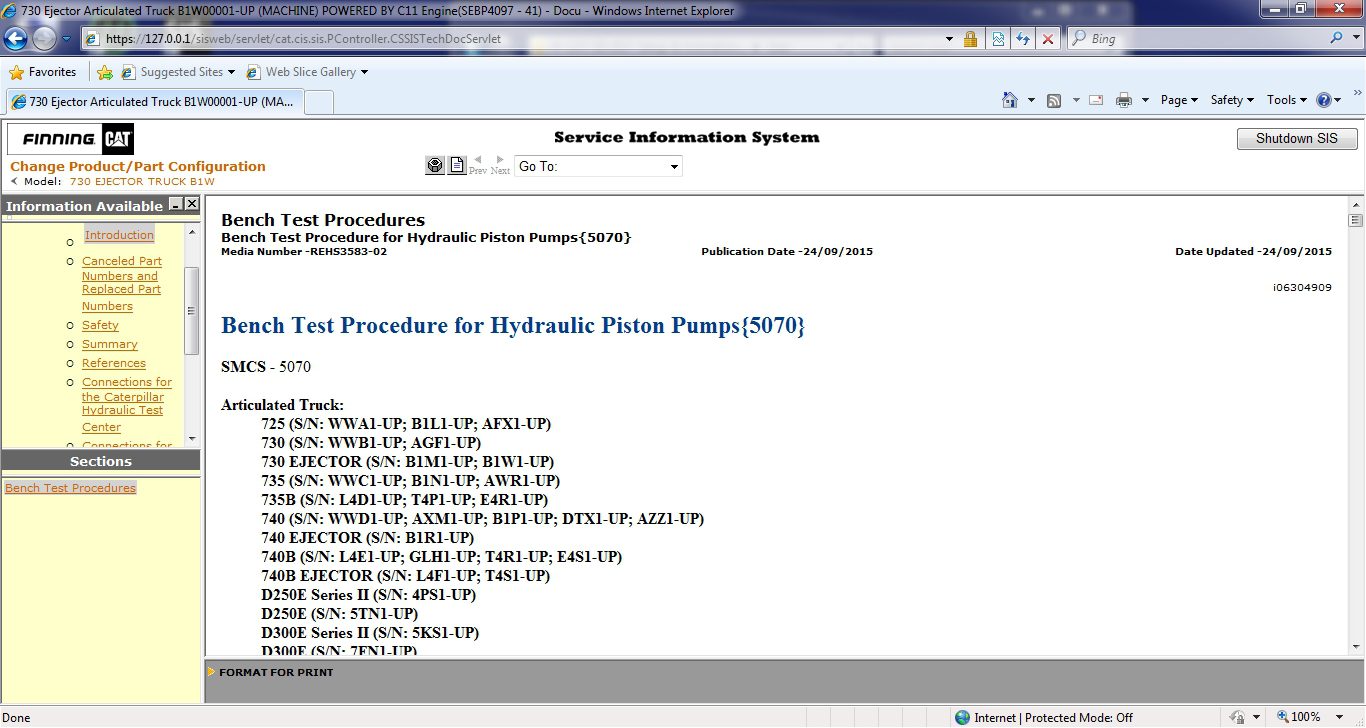Viewport: 1366px width, 728px height.
Task: Click the sidebar list scrollbar thumb
Action: [x=192, y=310]
